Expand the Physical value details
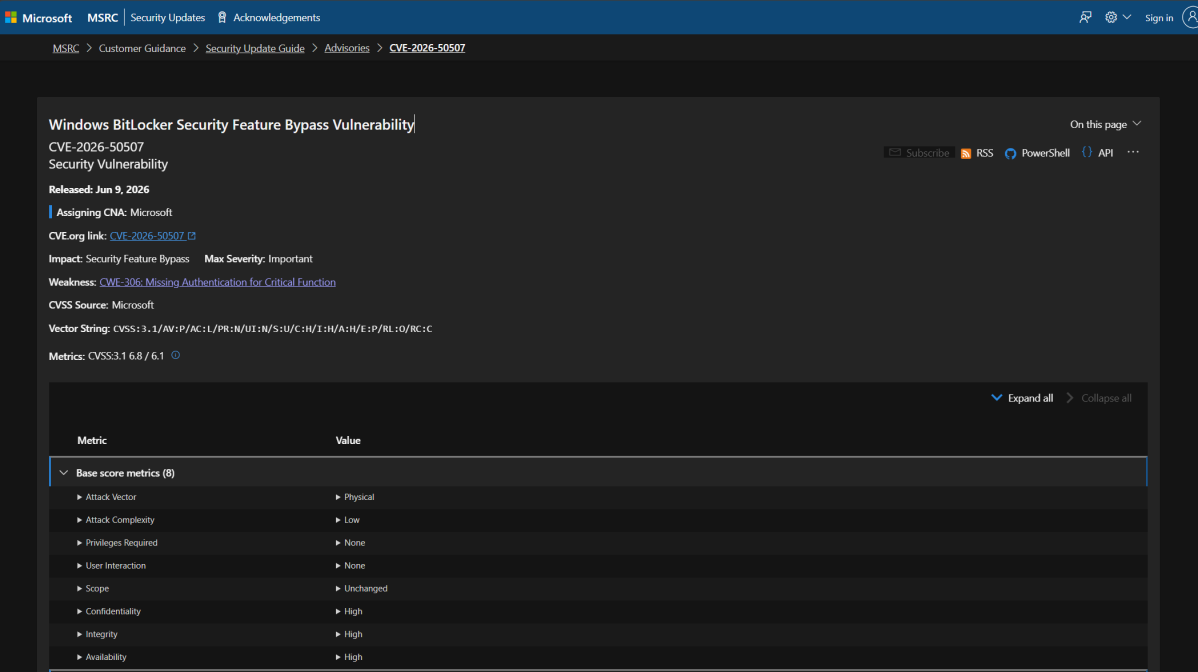 tap(338, 497)
